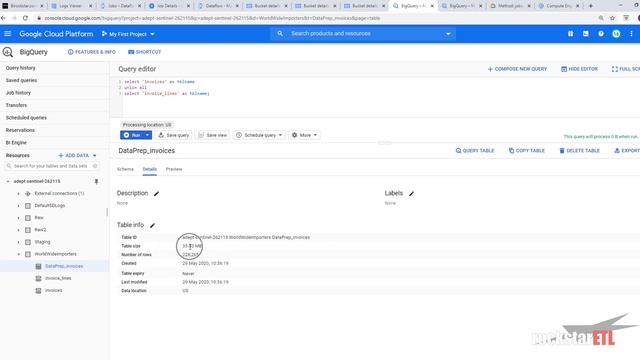This screenshot has height=360, width=640.
Task: Click QUERY TABLE
Action: pos(475,151)
